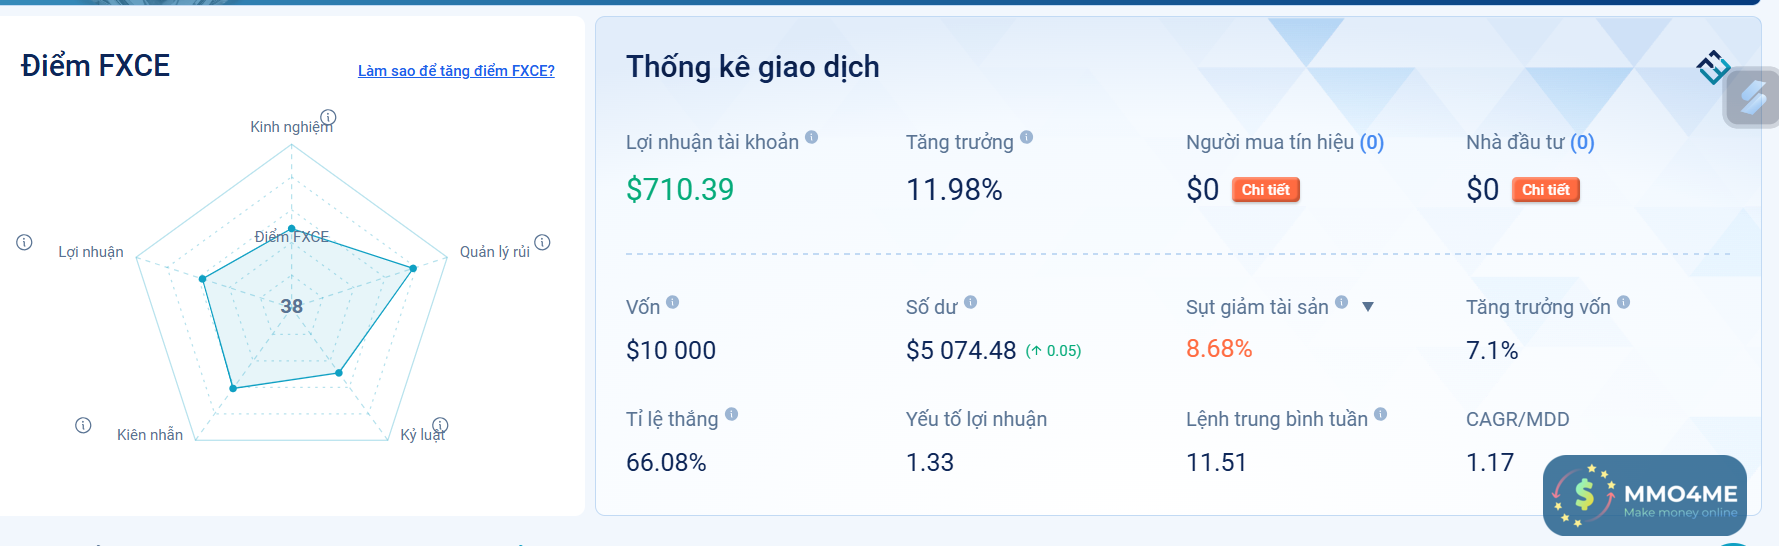Viewport: 1779px width, 546px height.
Task: Click info icon for Lệnh trung bình tuần
Action: coord(1380,414)
